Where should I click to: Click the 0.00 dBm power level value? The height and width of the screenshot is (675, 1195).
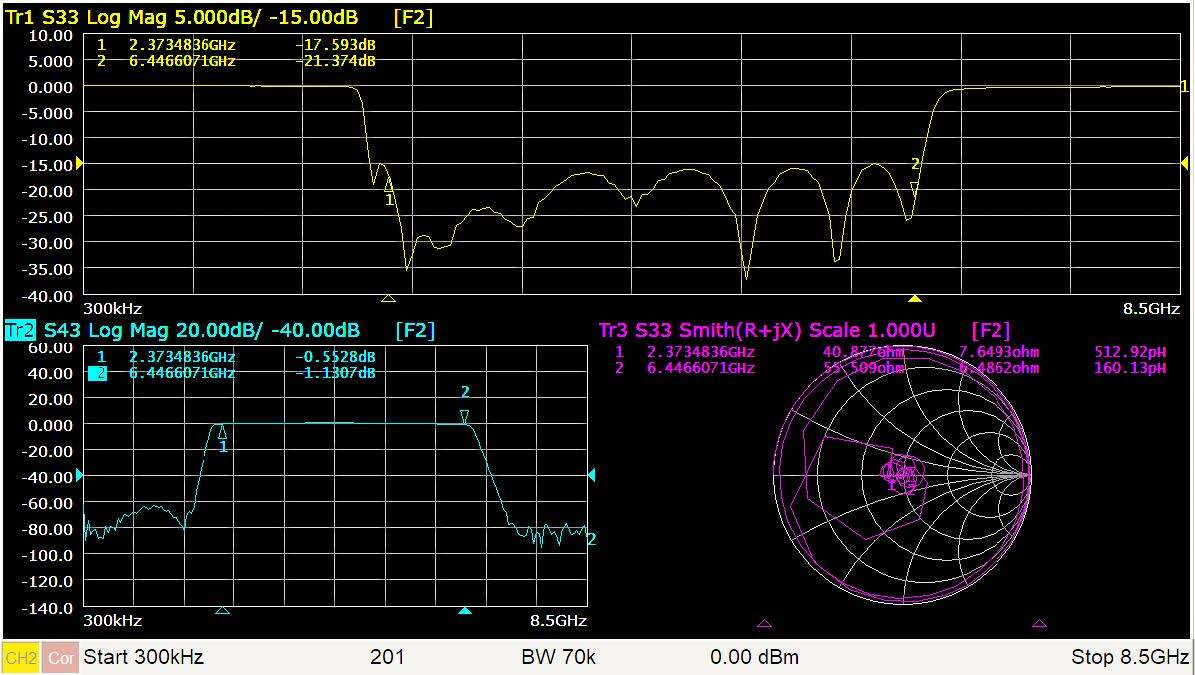pyautogui.click(x=754, y=657)
